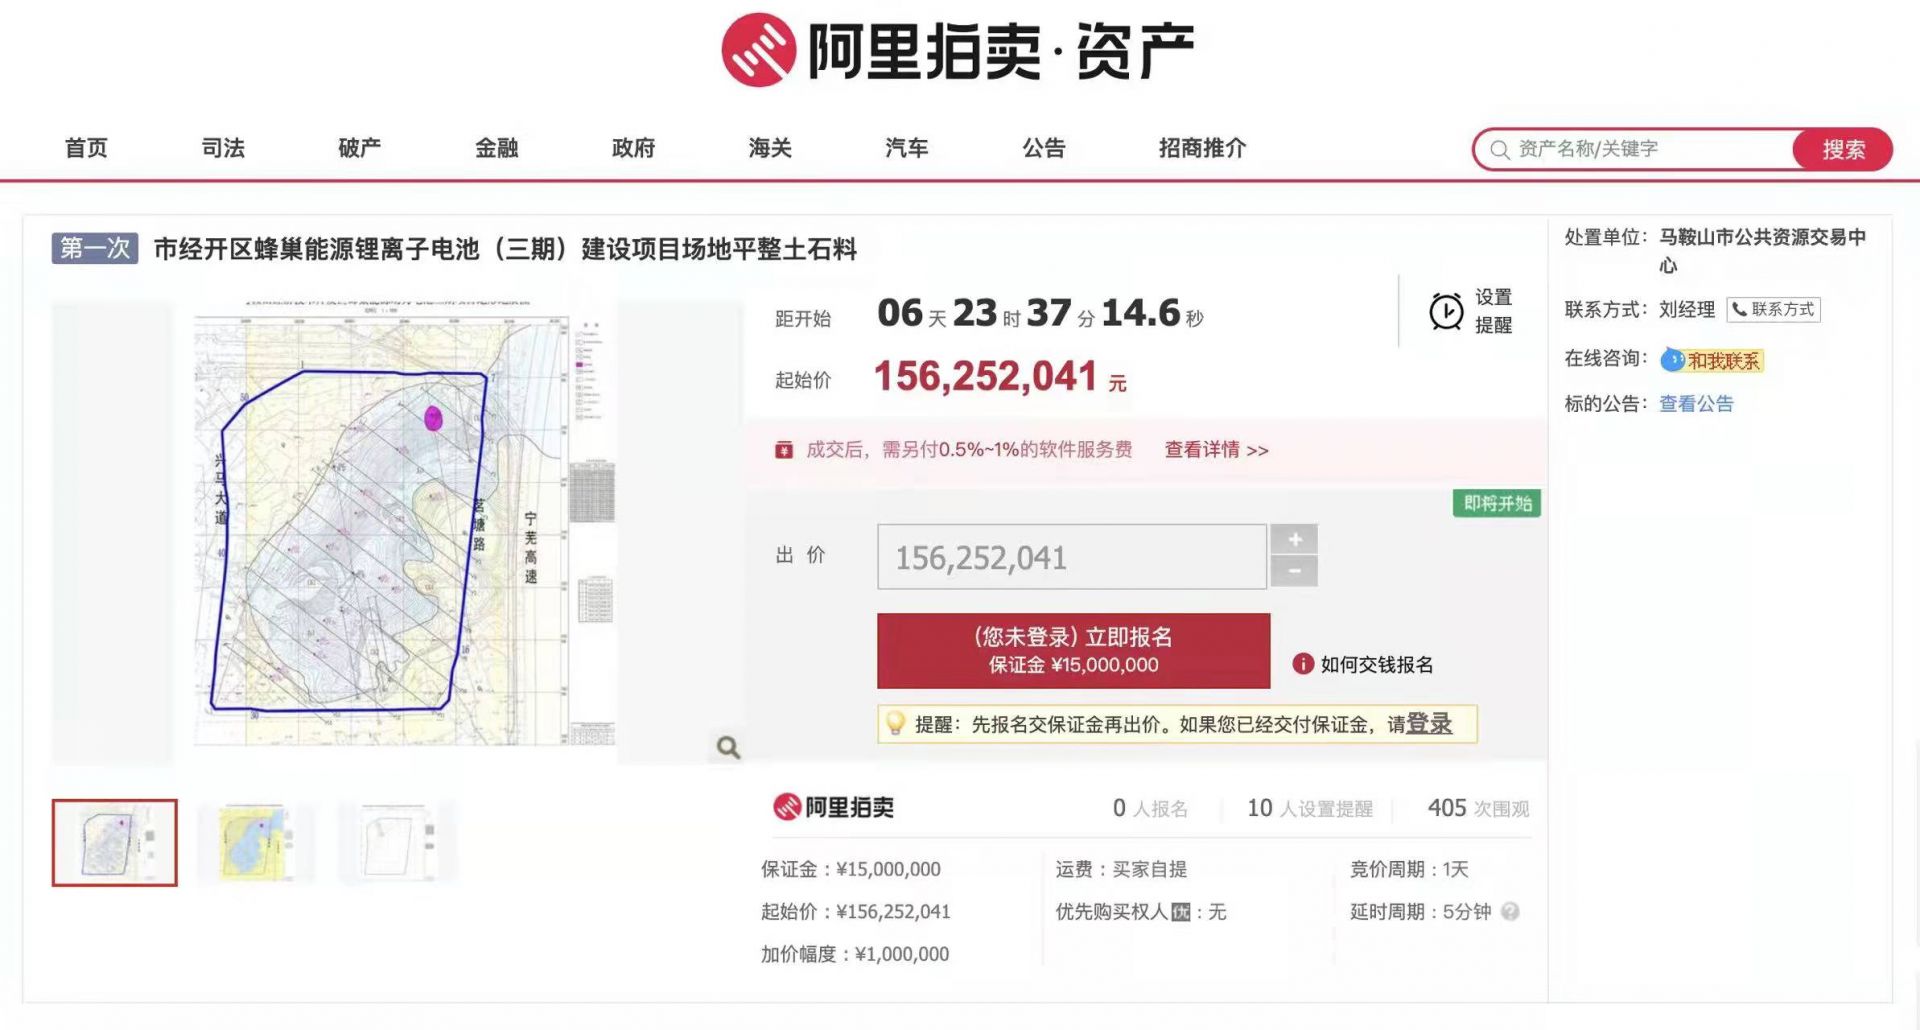1920x1030 pixels.
Task: Select the second yellow-blue map thumbnail
Action: (257, 842)
